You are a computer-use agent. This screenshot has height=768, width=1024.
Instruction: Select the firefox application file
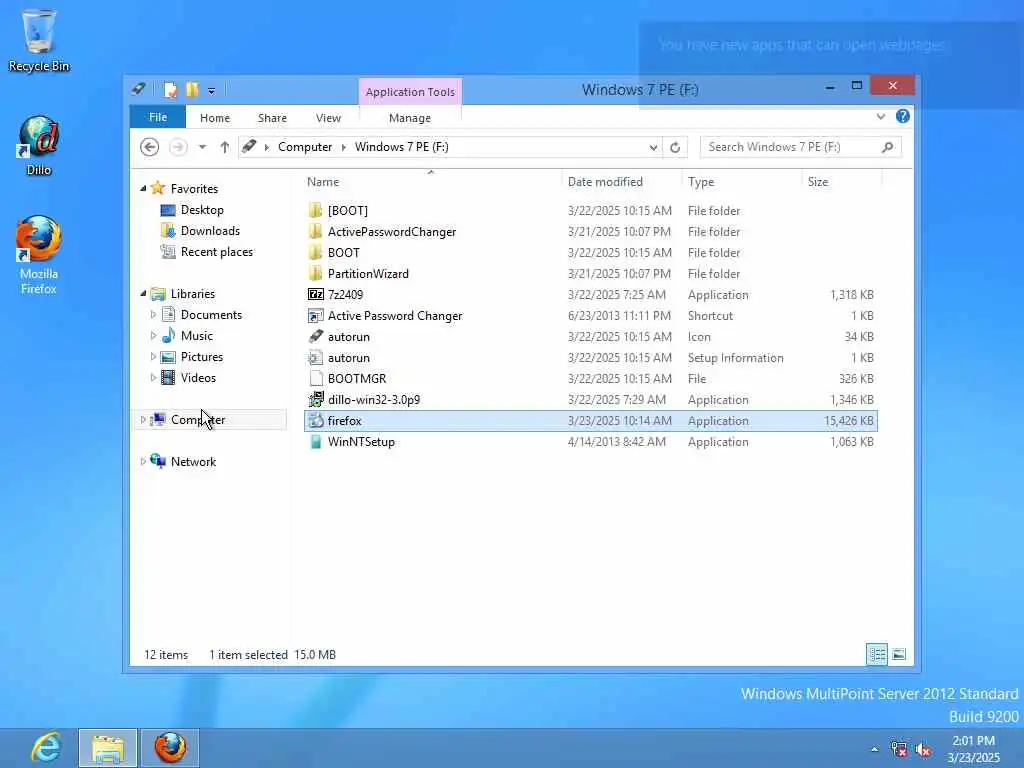coord(590,421)
